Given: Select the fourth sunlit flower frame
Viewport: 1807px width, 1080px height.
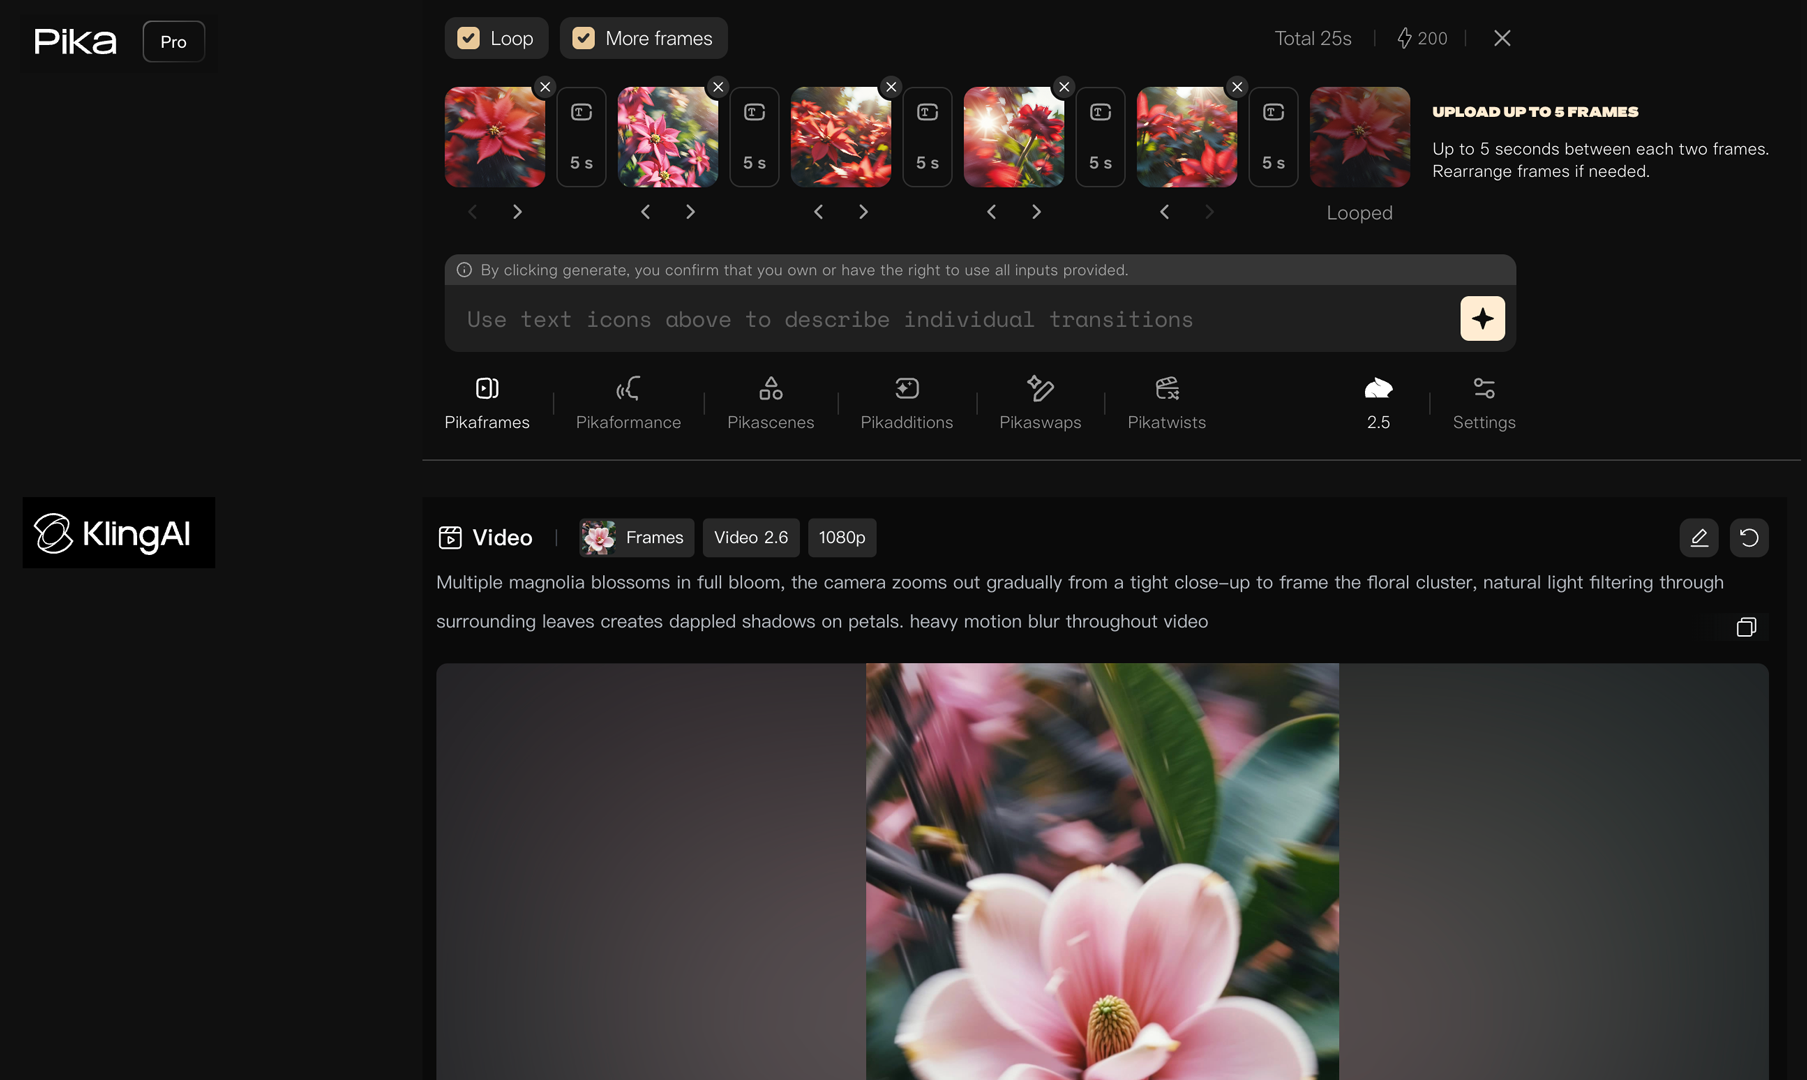Looking at the screenshot, I should (x=1014, y=137).
